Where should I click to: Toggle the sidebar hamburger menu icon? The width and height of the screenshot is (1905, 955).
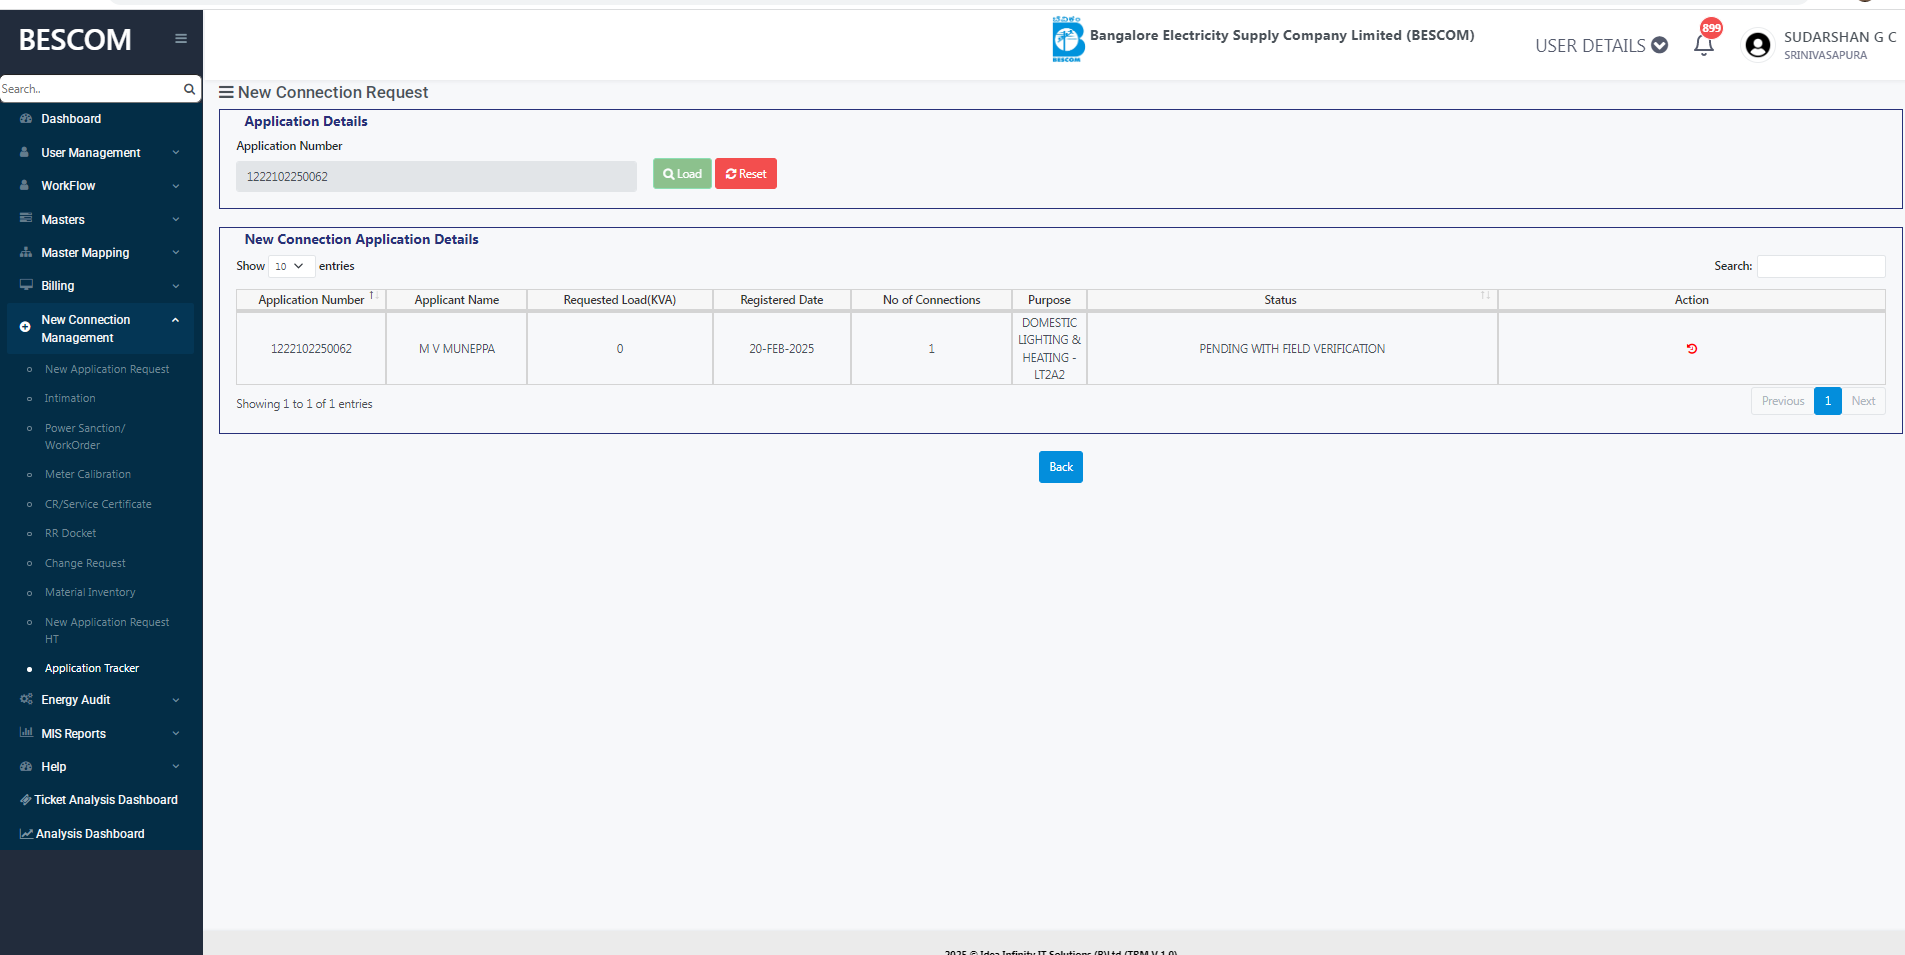(181, 39)
